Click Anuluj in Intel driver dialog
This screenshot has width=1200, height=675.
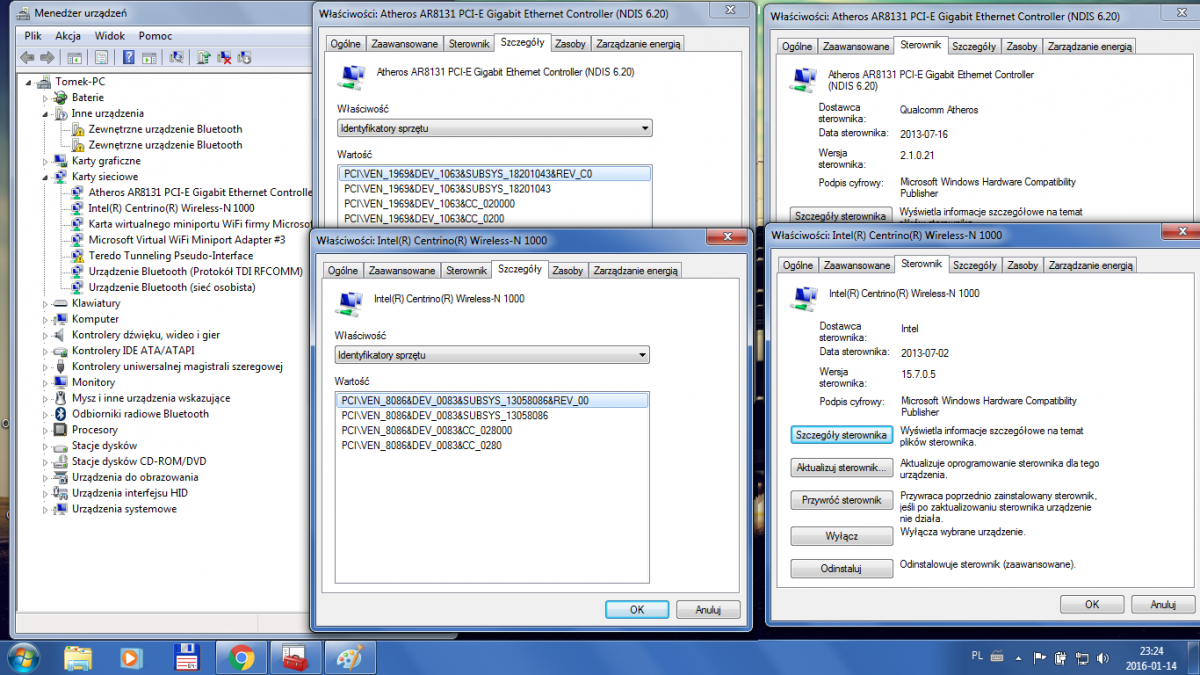(x=1163, y=604)
